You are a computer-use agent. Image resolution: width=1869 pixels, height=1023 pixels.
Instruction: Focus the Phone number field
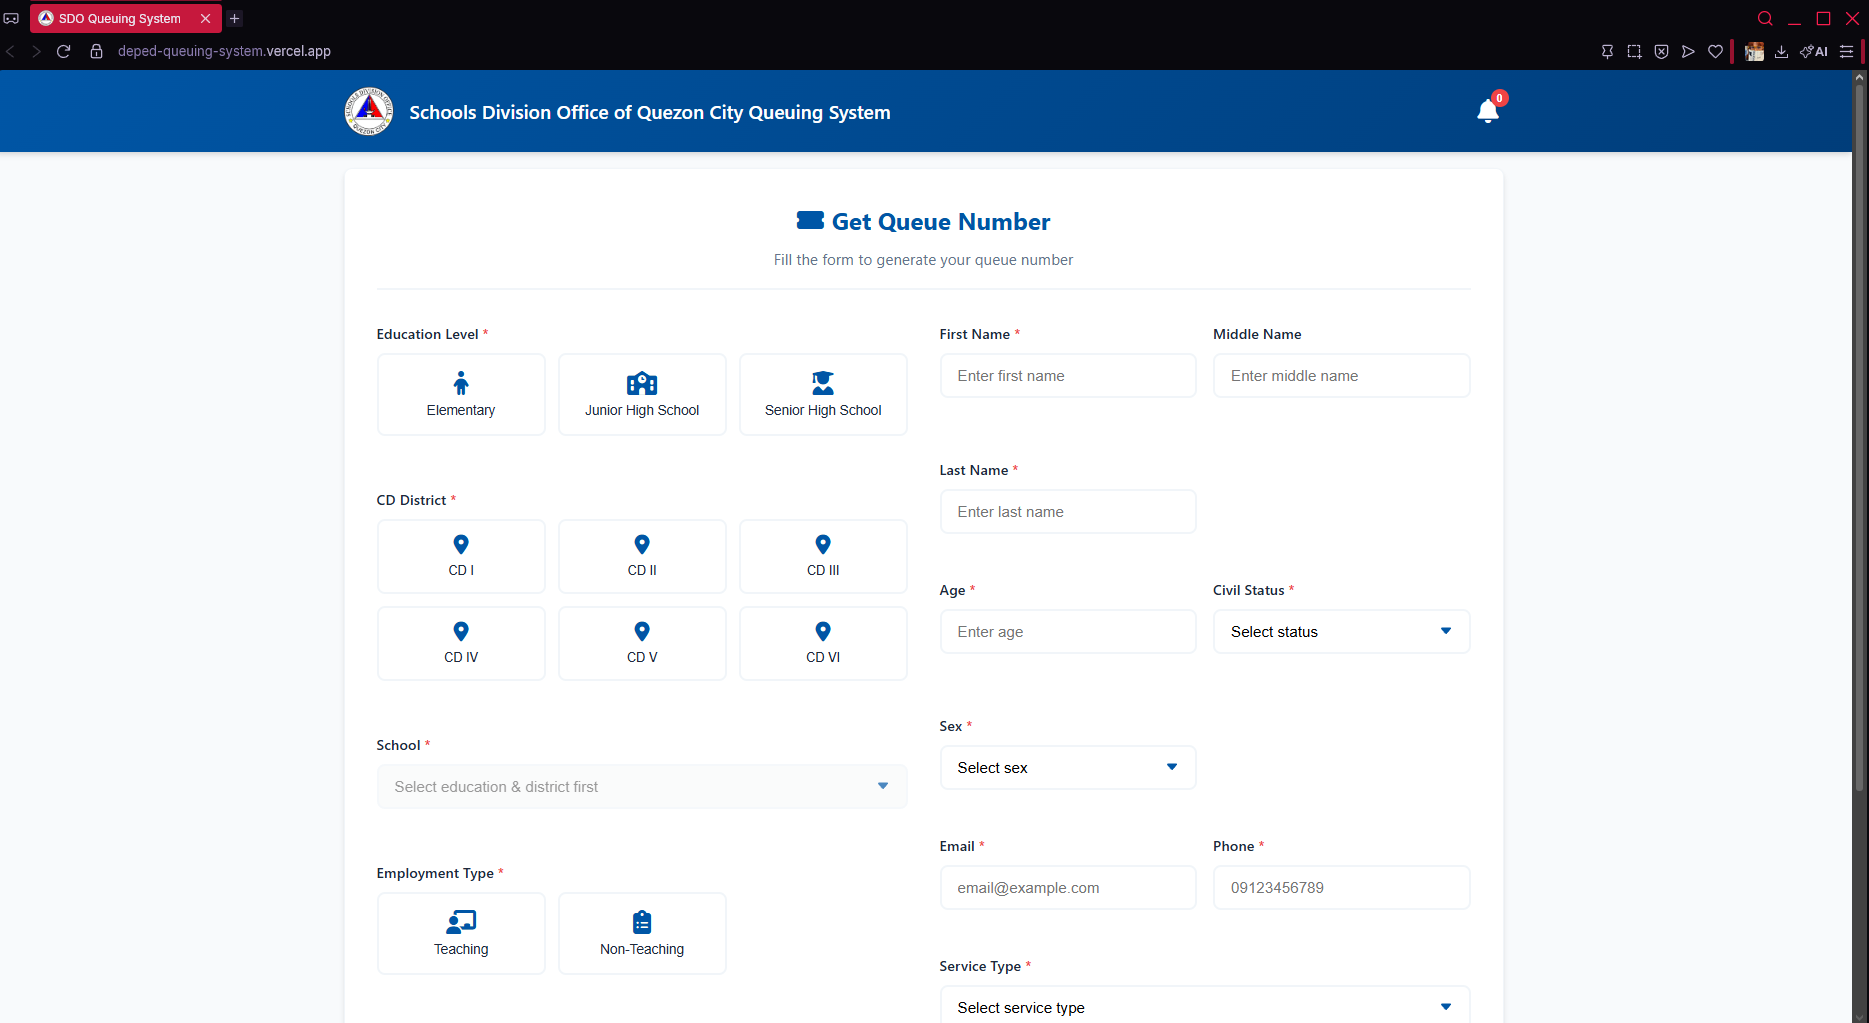pyautogui.click(x=1341, y=887)
